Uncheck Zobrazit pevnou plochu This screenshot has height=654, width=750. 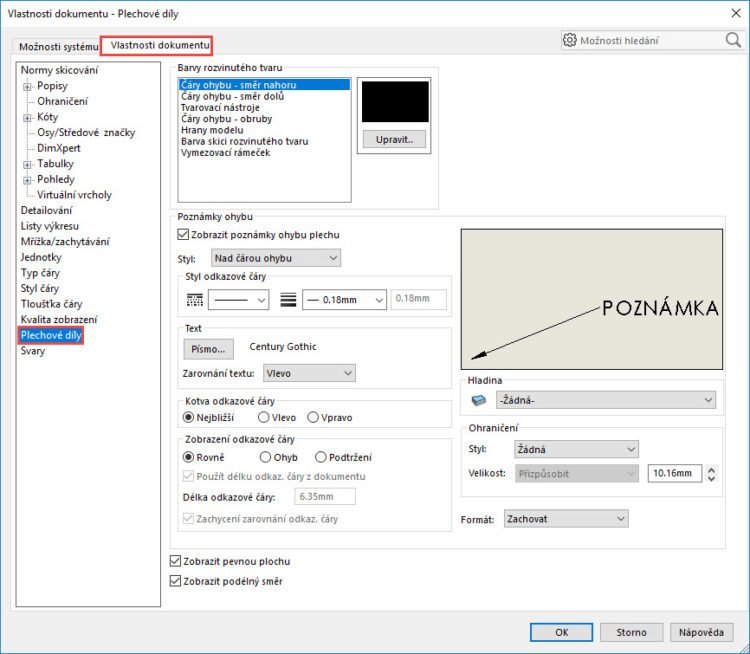click(177, 562)
